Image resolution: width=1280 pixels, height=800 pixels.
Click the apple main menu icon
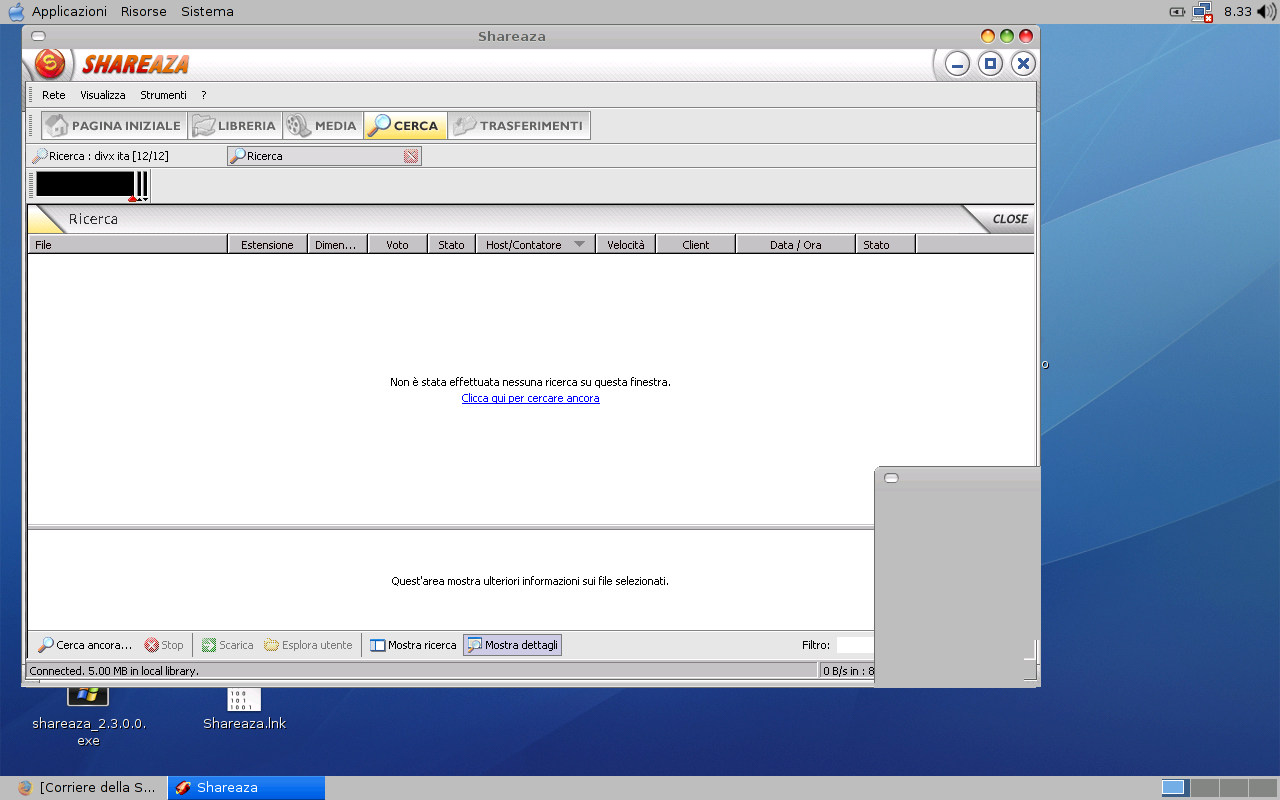point(16,12)
